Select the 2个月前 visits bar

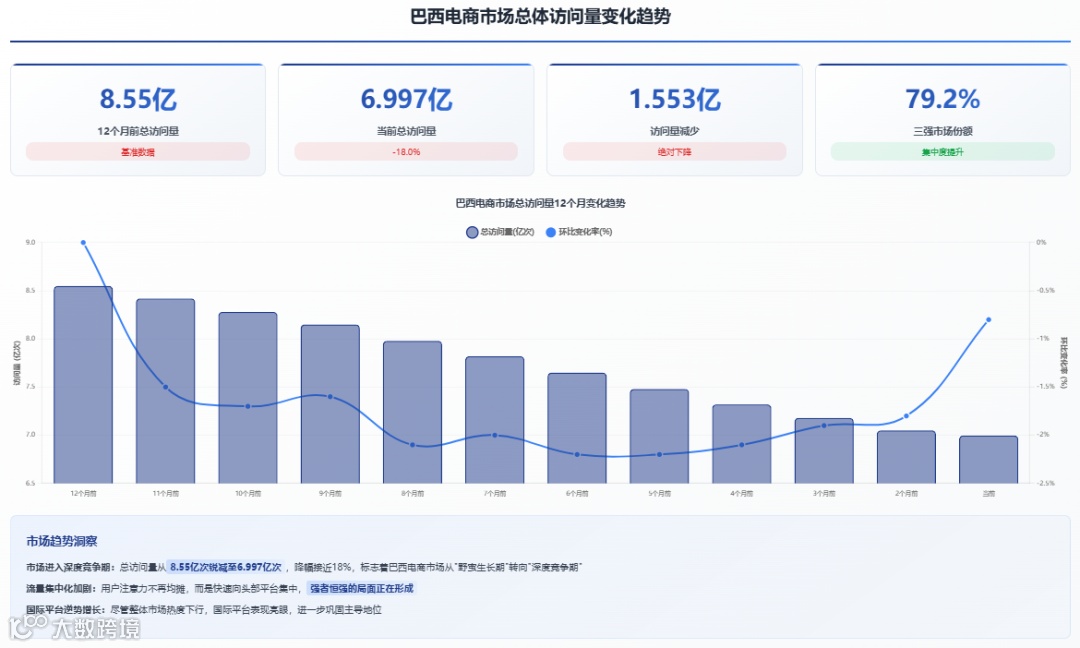click(x=906, y=457)
